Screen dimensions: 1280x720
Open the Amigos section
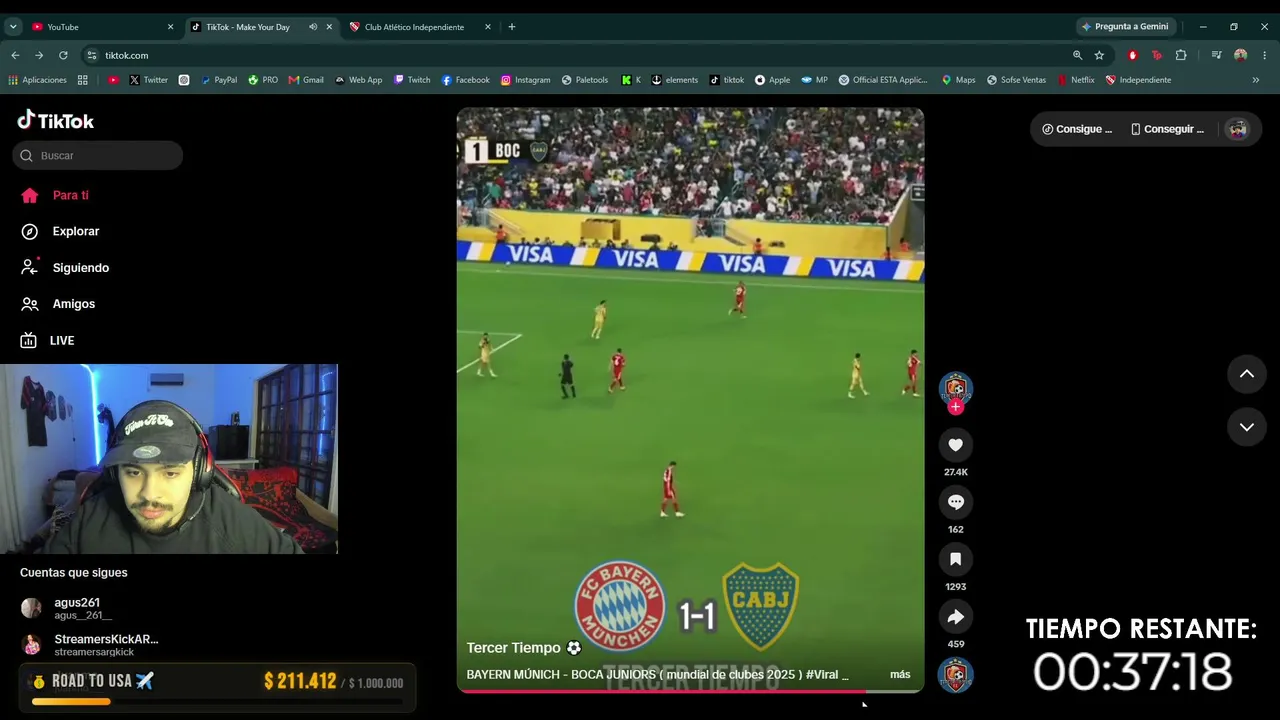pos(73,304)
